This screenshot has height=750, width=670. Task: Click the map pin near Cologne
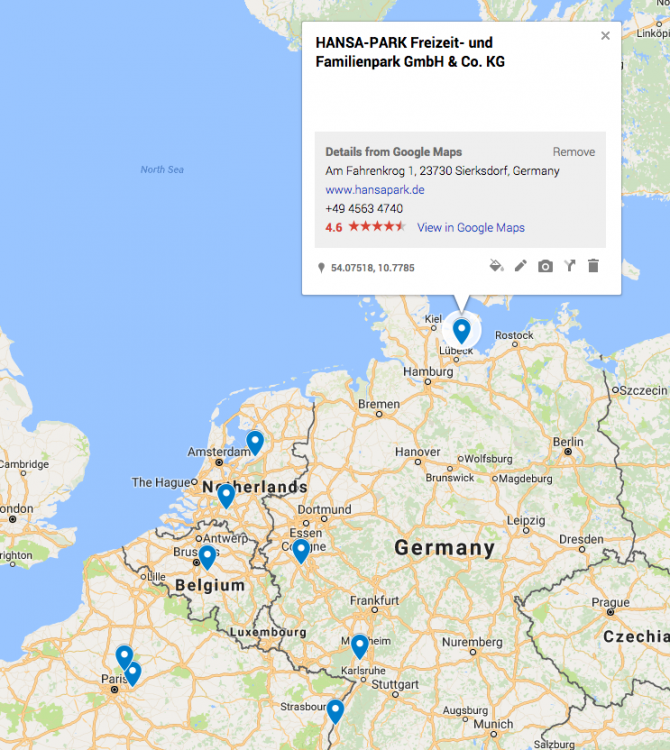[301, 550]
